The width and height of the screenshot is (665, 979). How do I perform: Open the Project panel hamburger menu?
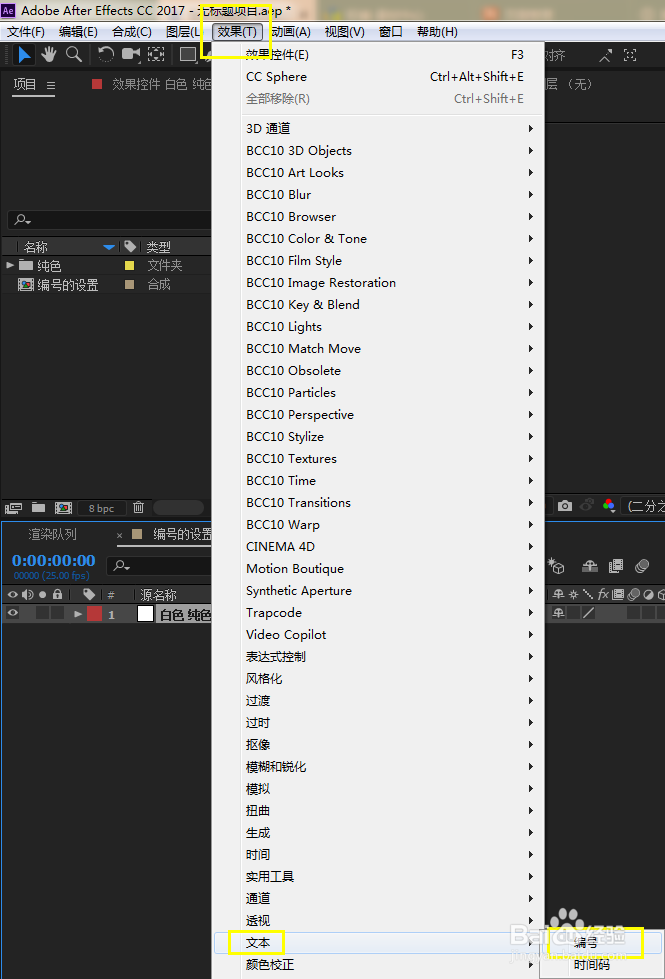tap(51, 86)
